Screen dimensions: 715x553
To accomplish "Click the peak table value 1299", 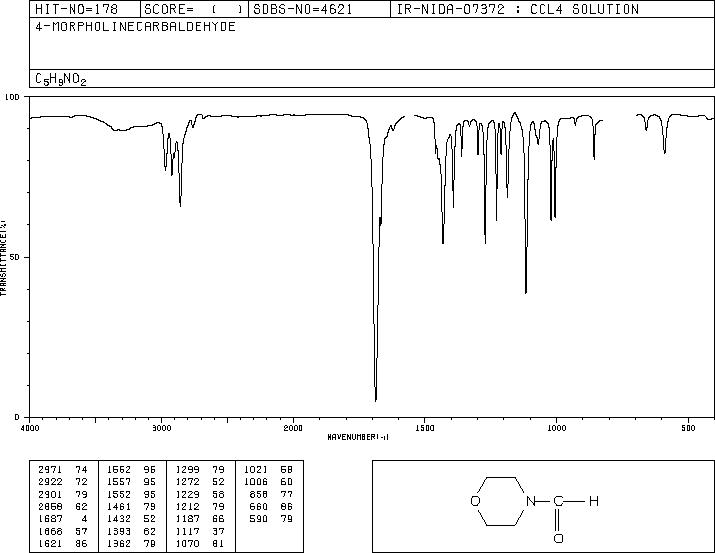I will point(187,470).
